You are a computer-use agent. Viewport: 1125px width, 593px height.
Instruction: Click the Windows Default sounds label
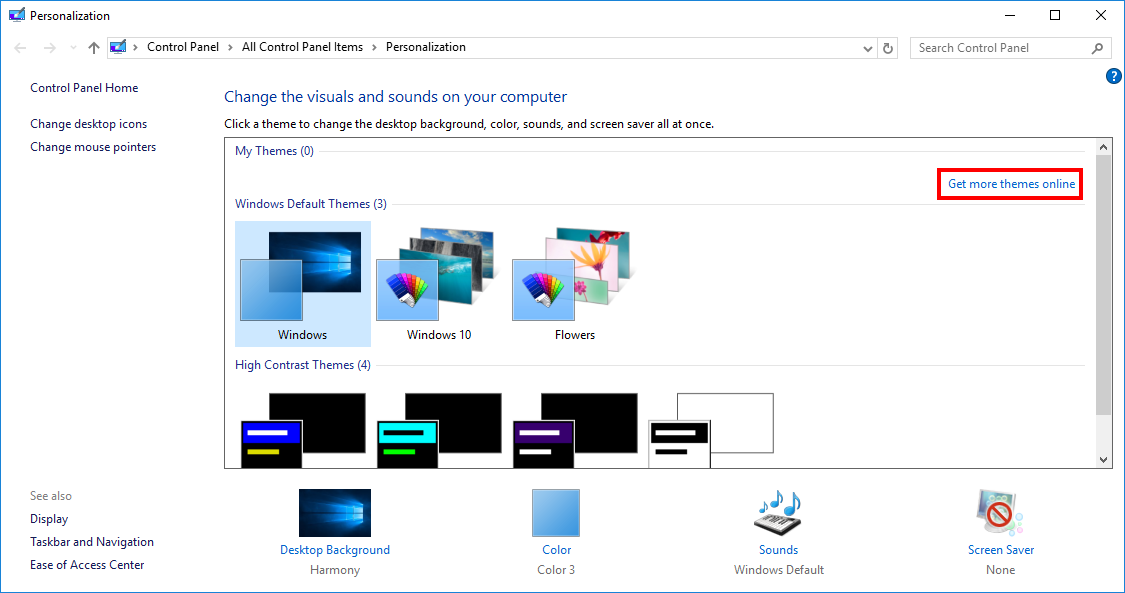coord(778,570)
